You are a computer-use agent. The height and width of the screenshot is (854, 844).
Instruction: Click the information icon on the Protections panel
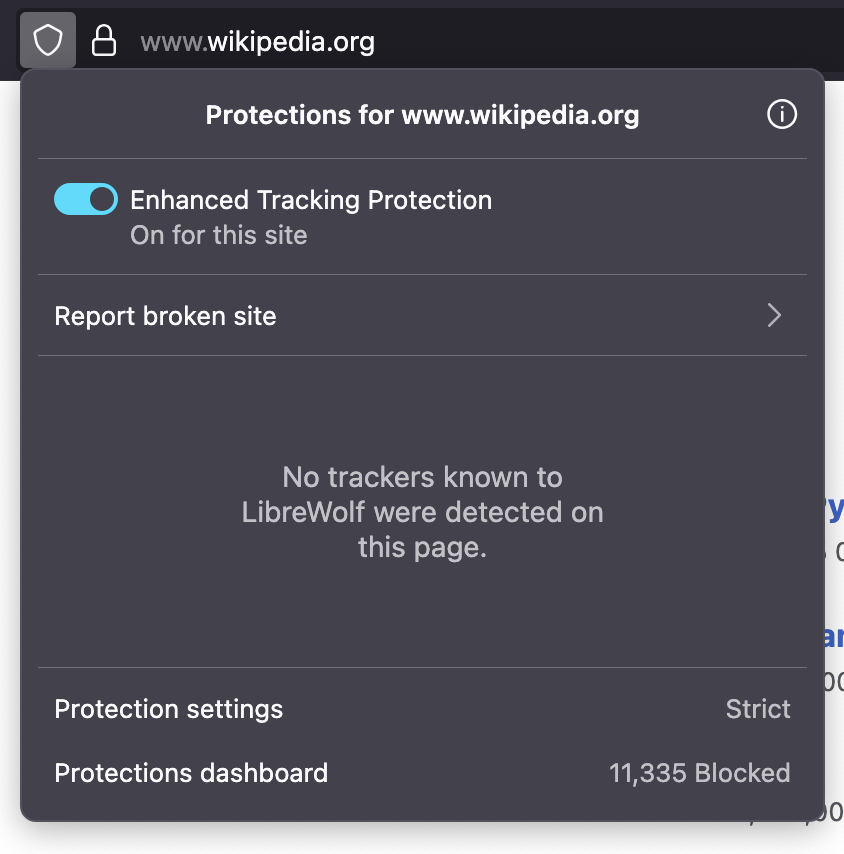[781, 114]
